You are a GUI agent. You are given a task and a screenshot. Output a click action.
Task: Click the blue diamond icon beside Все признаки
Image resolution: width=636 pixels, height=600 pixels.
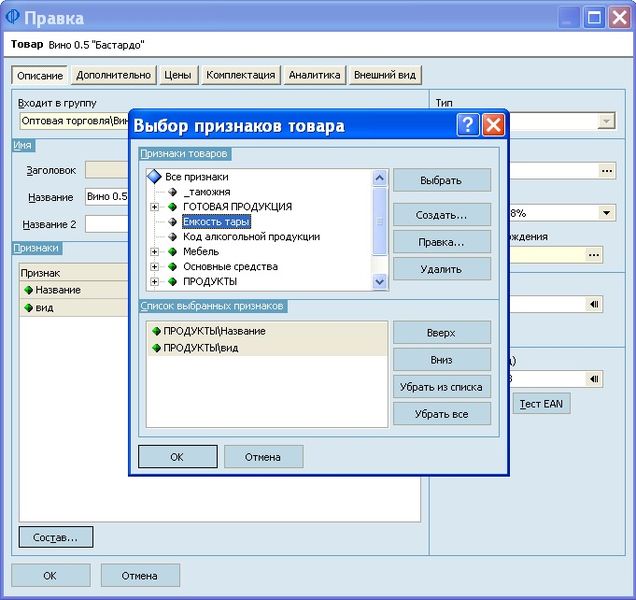[x=155, y=176]
